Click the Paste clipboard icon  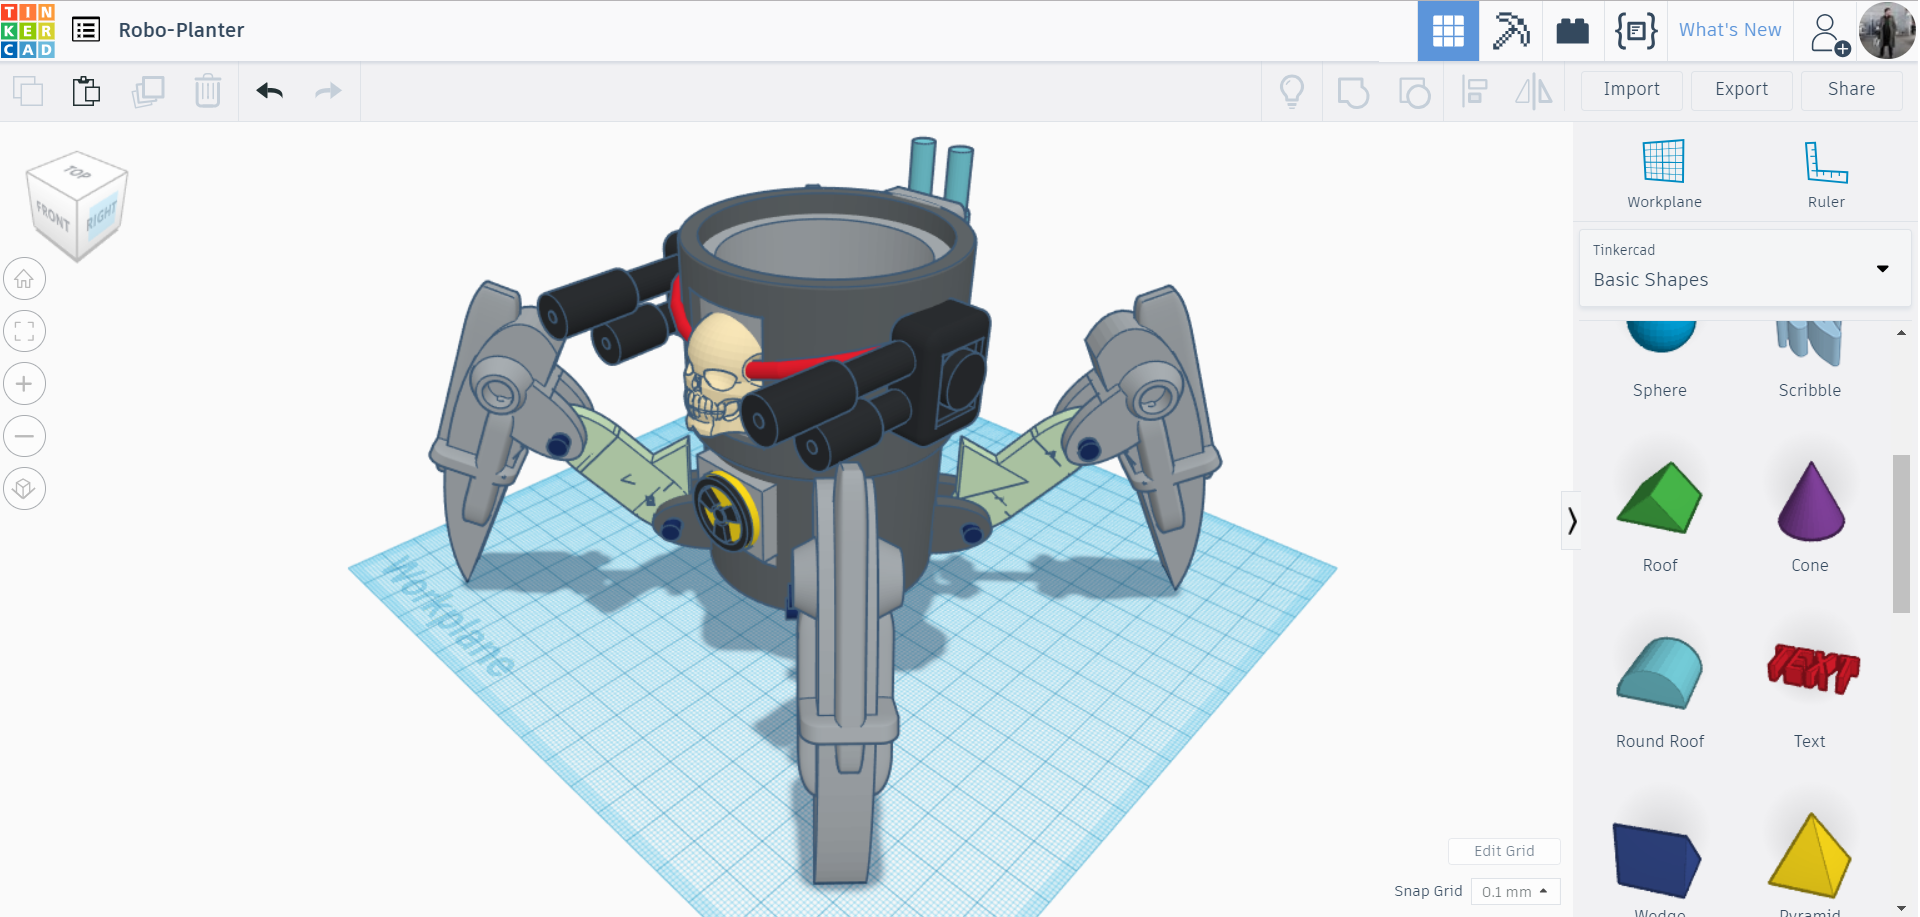coord(87,91)
